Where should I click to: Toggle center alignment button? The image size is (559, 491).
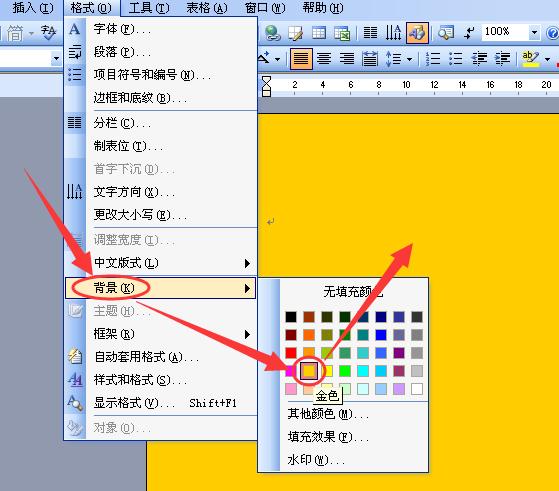(x=324, y=58)
